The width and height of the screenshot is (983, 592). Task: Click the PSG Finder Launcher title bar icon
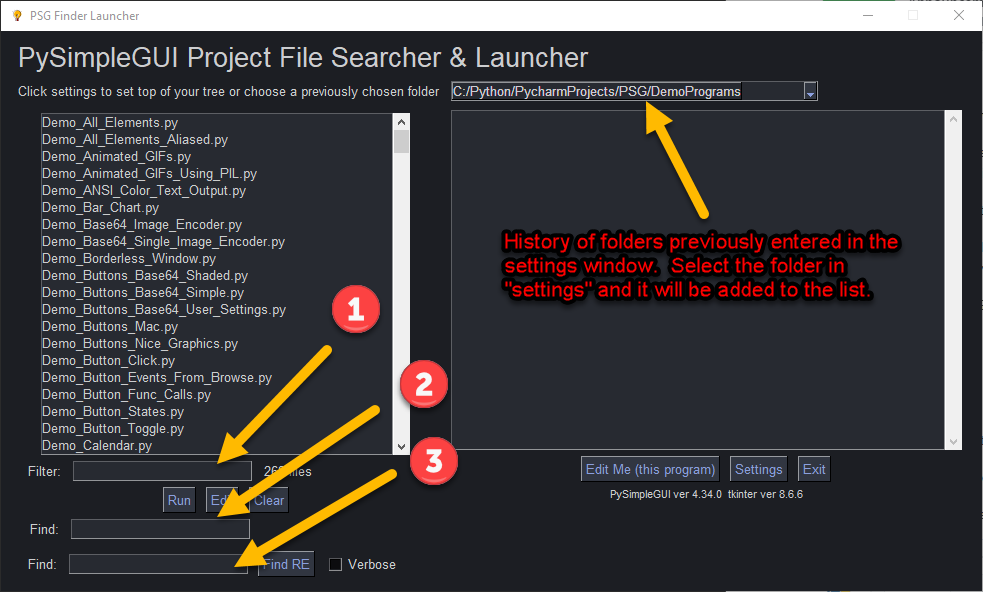(17, 15)
